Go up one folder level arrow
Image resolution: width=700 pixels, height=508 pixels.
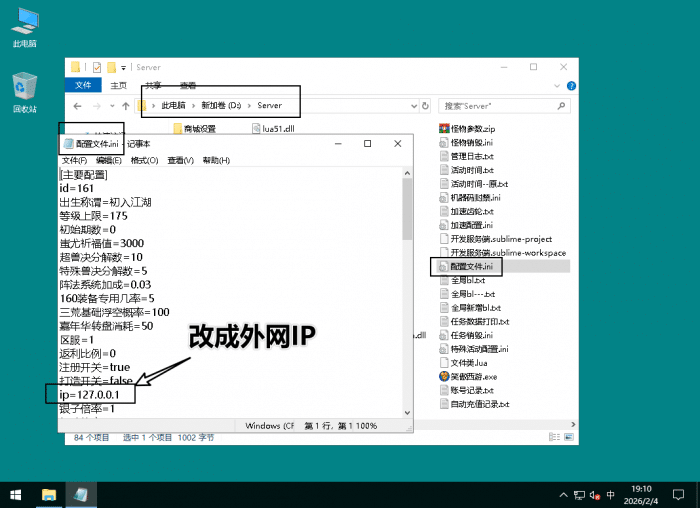click(125, 106)
